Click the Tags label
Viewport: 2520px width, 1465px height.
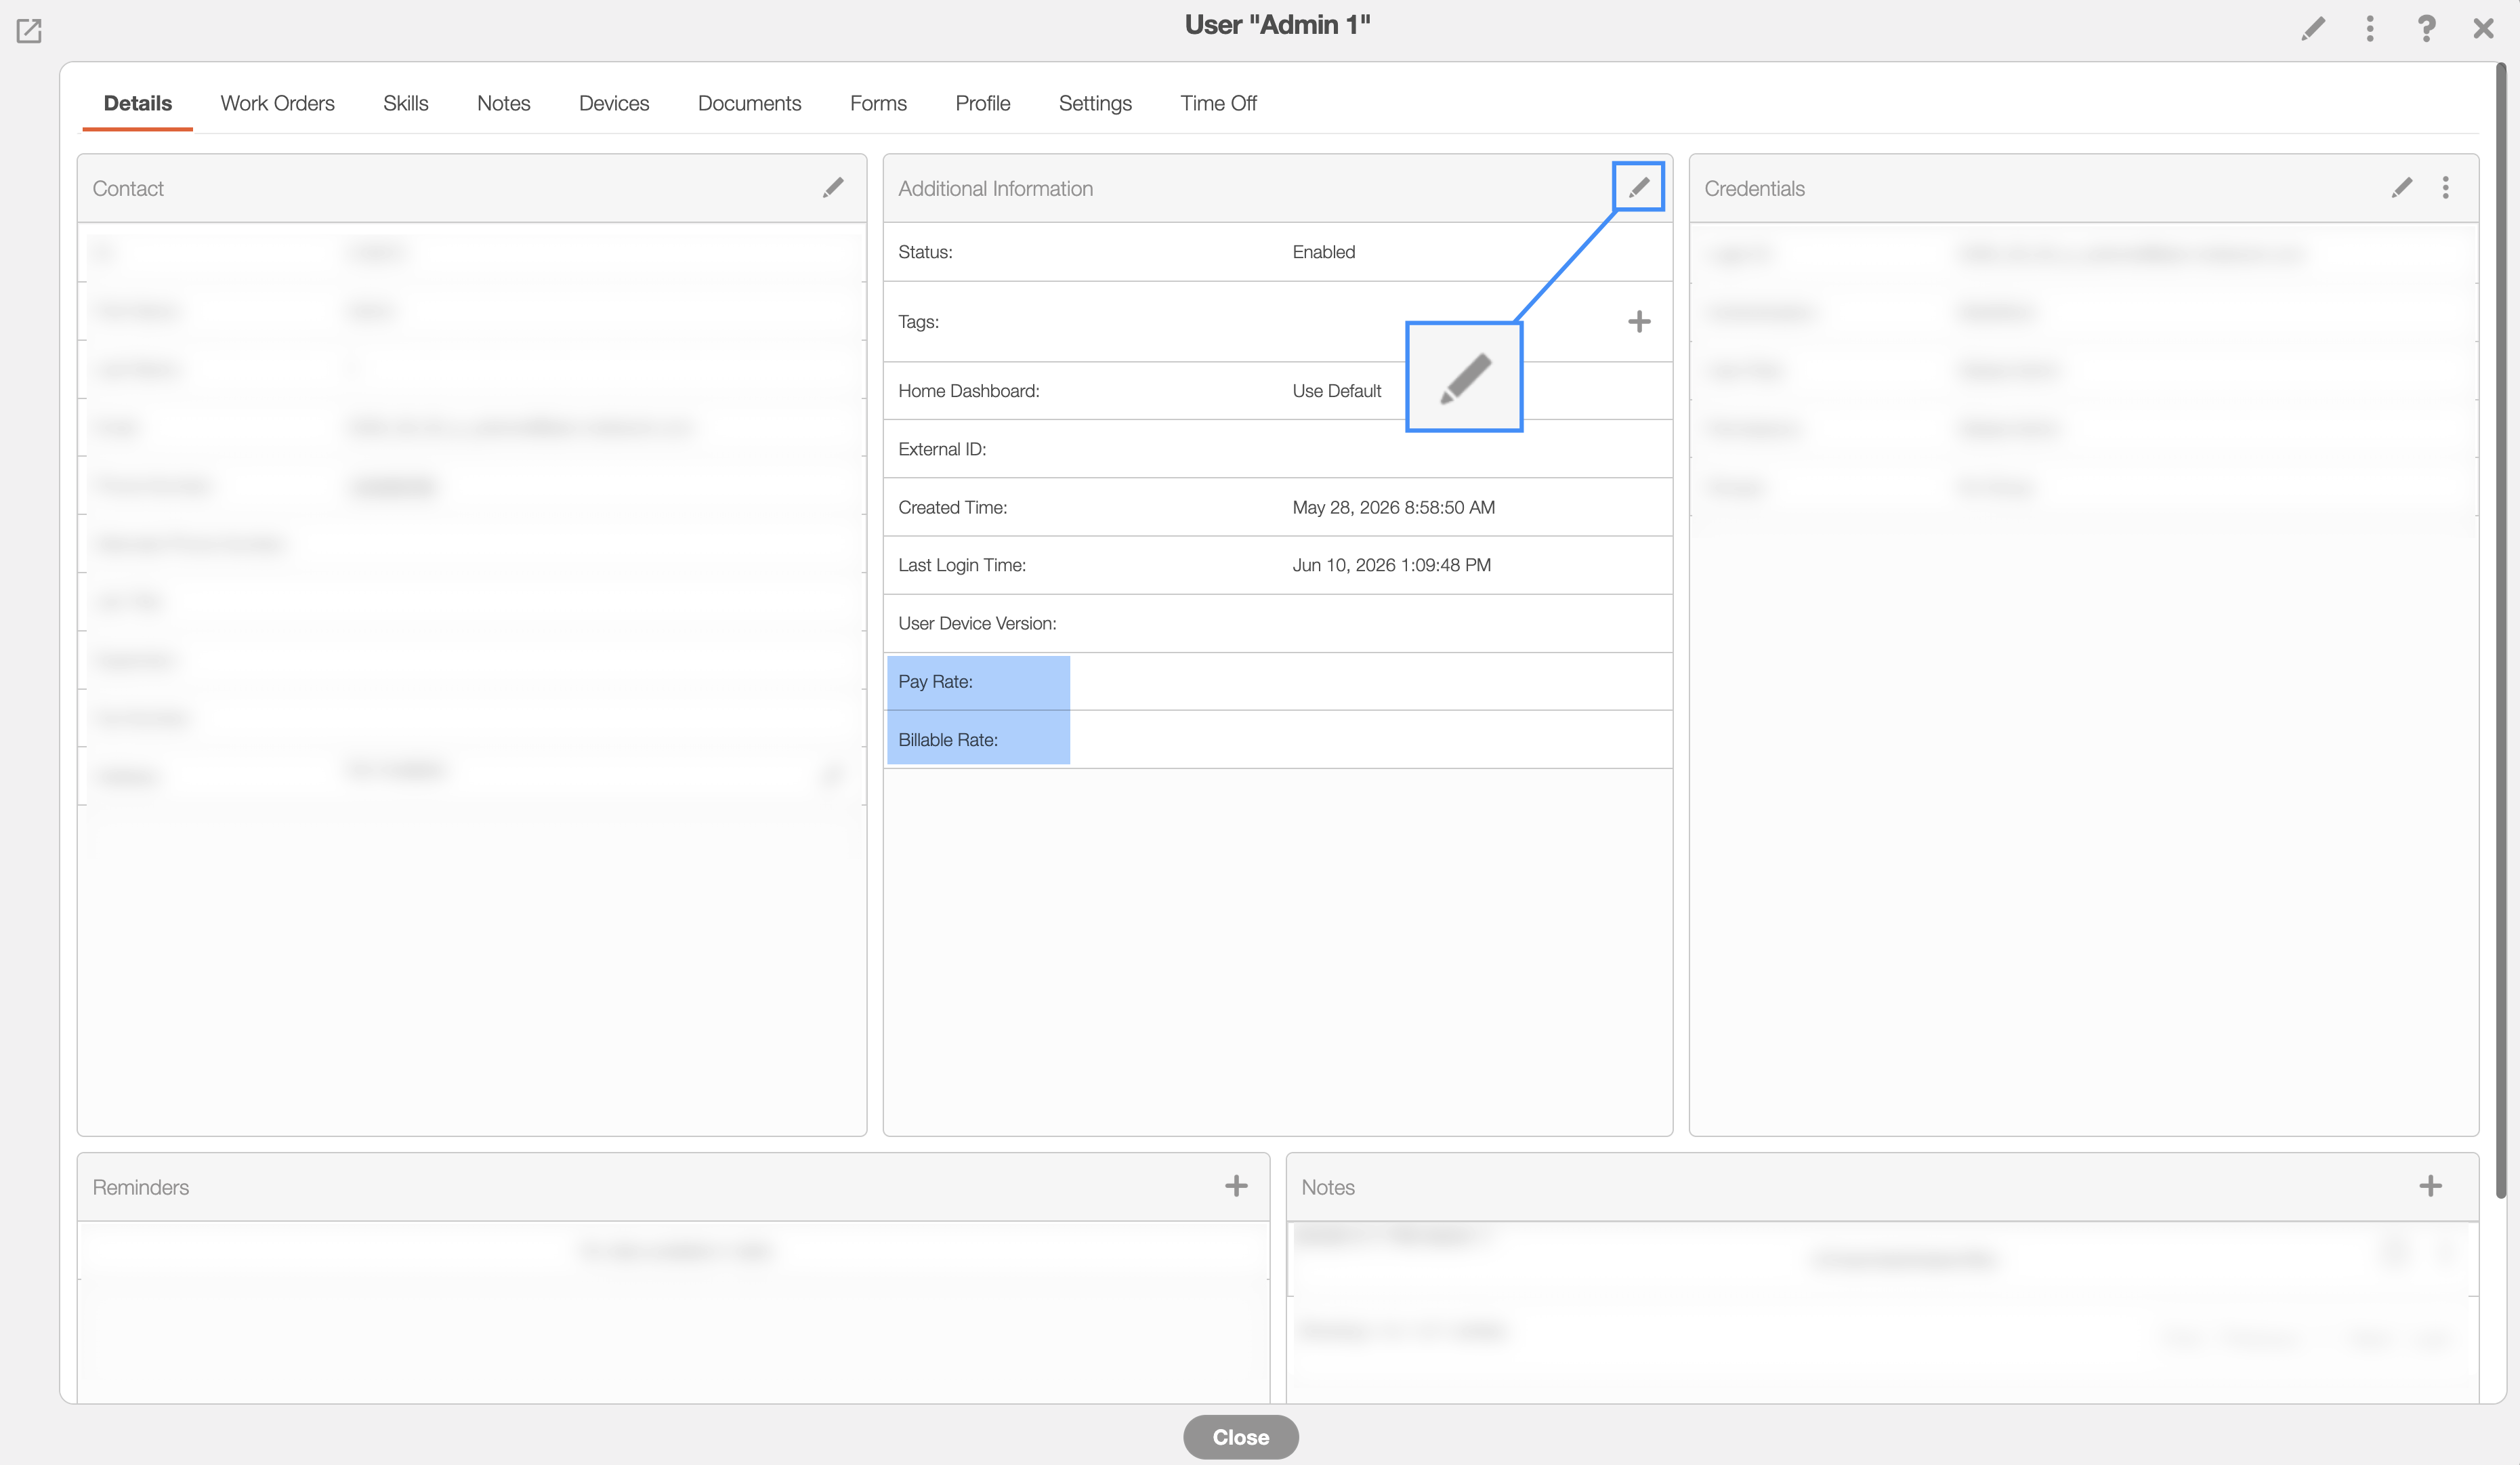pos(918,322)
